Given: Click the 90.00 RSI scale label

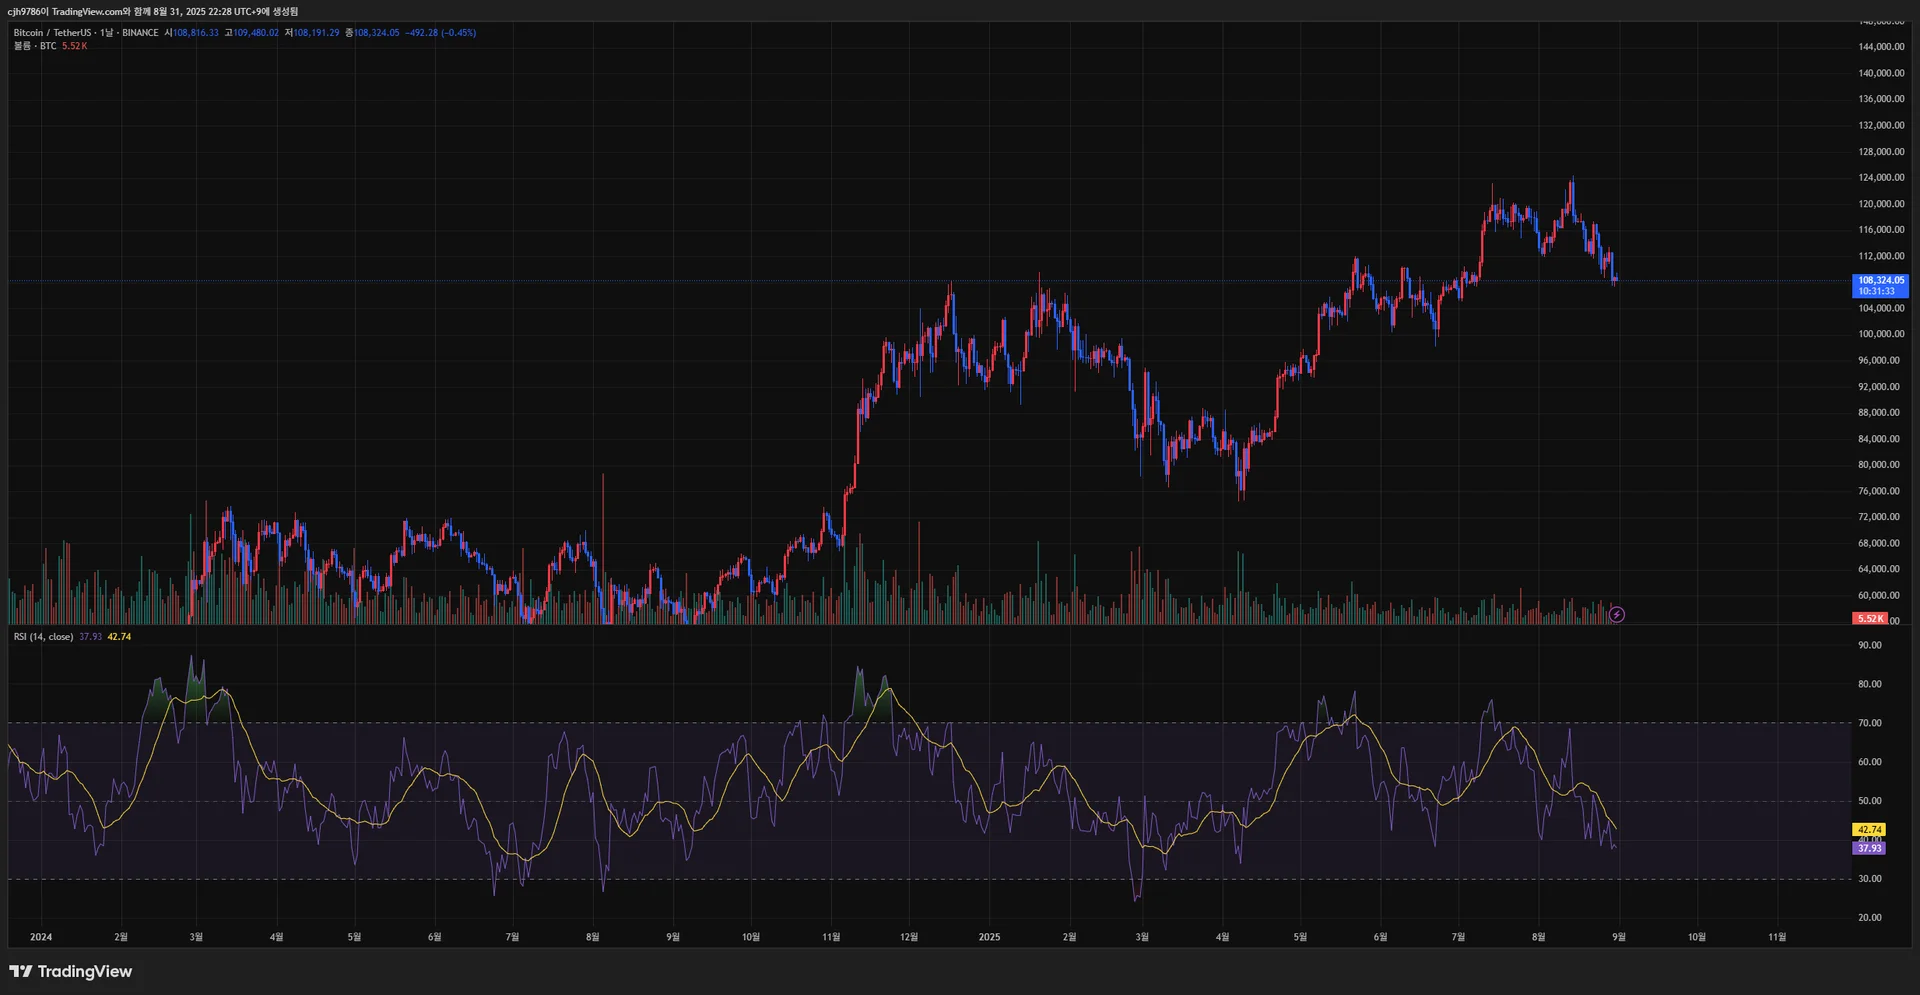Looking at the screenshot, I should [1869, 645].
